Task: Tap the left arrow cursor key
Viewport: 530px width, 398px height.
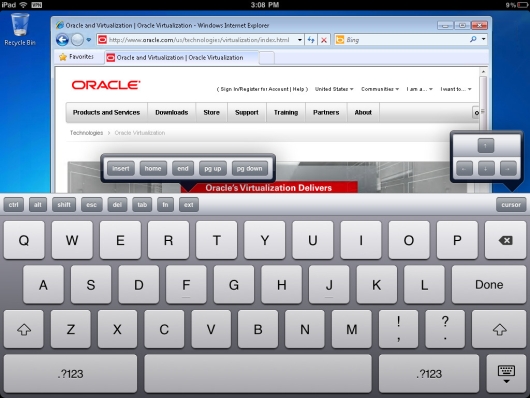Action: (x=464, y=168)
